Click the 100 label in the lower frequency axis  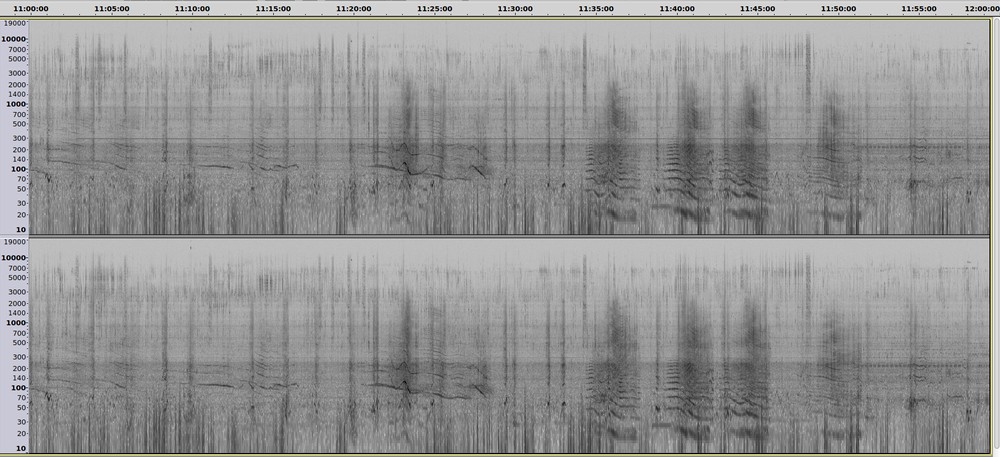pyautogui.click(x=19, y=388)
